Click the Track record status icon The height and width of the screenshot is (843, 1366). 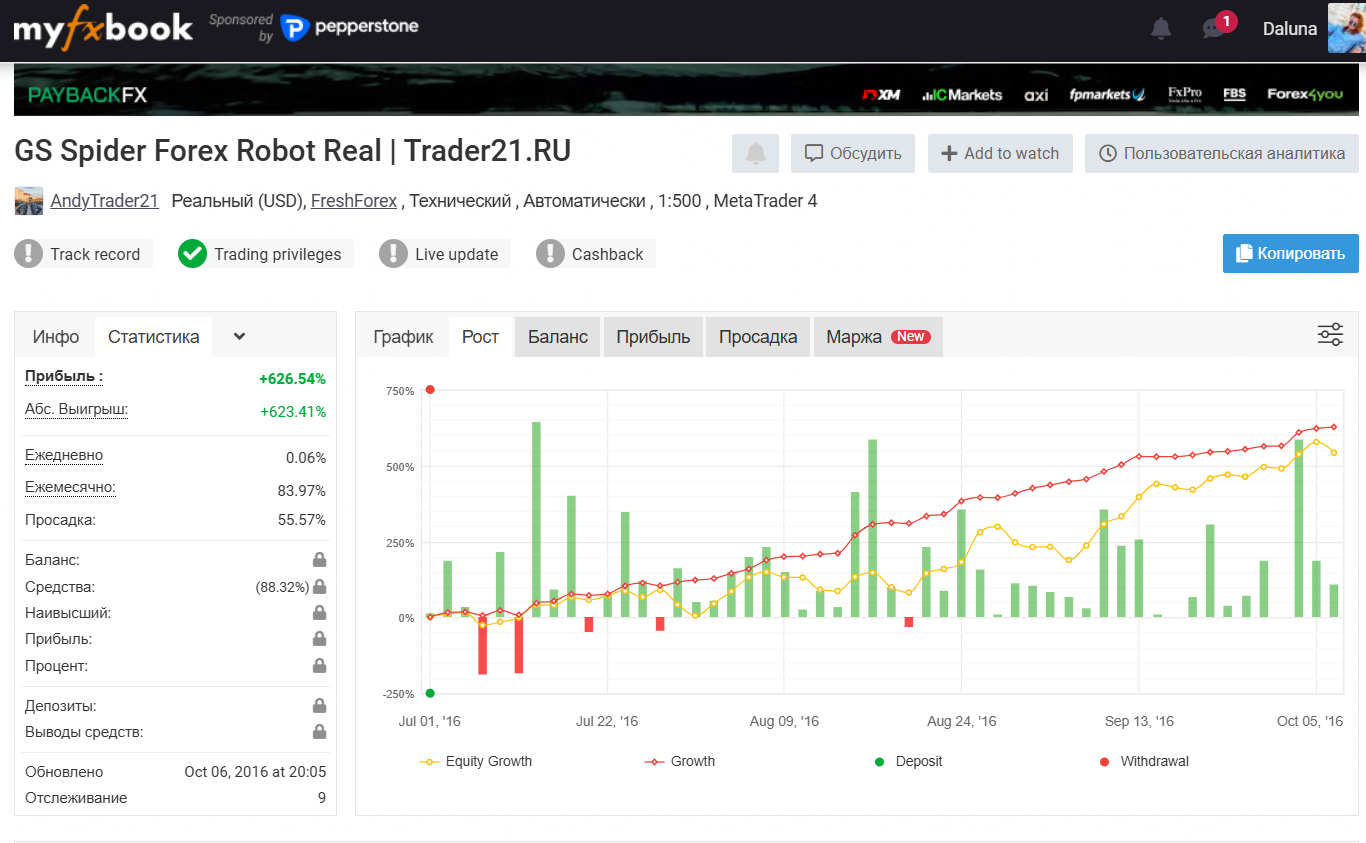point(28,253)
